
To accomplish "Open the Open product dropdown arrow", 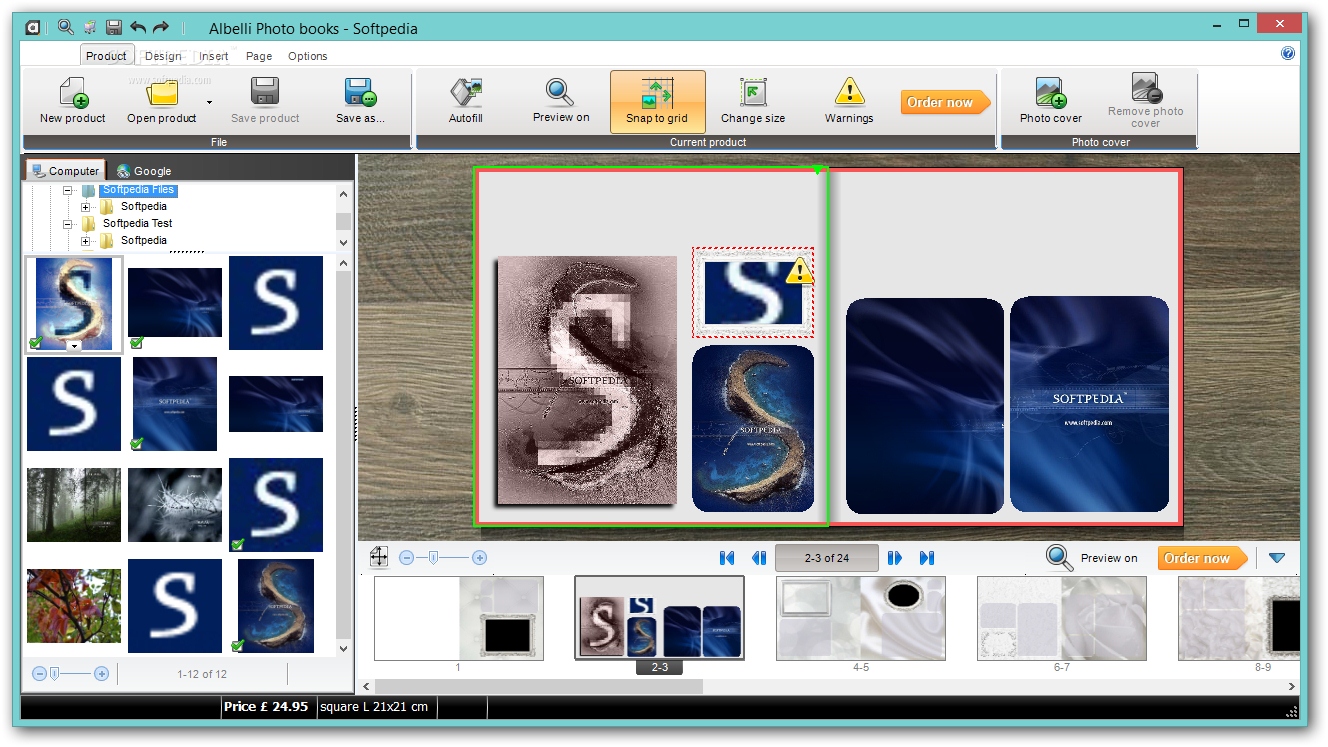I will click(209, 102).
